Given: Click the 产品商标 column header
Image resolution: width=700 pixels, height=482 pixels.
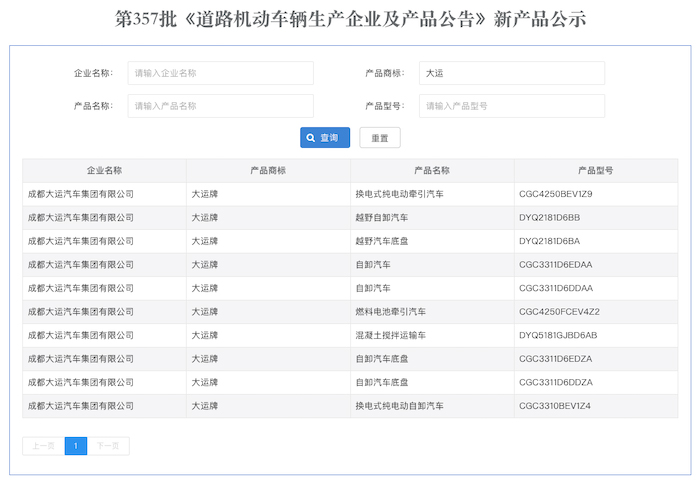Looking at the screenshot, I should click(268, 171).
